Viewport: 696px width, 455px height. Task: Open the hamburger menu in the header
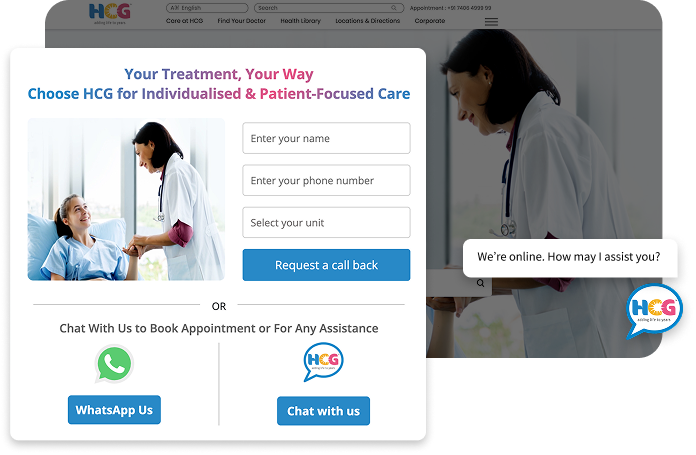tap(491, 22)
